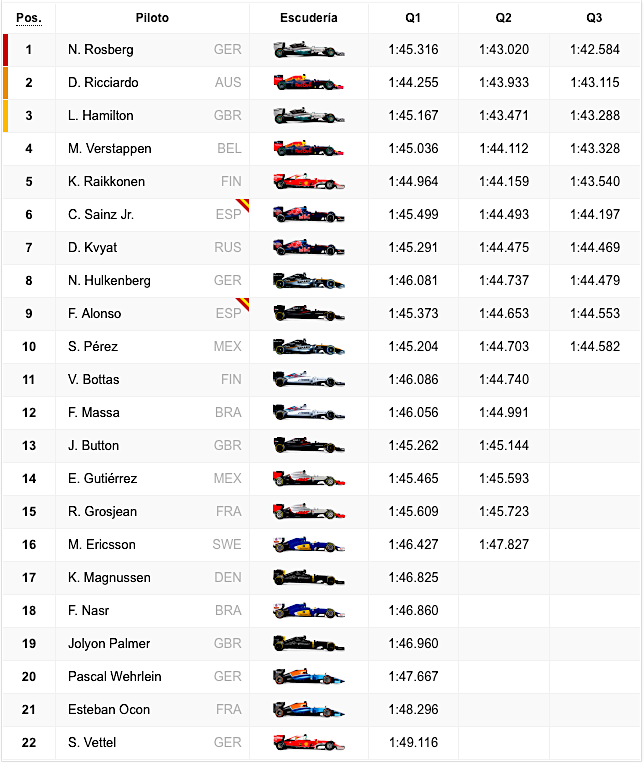This screenshot has height=763, width=644.
Task: Open driver name M. Verstappen
Action: click(110, 149)
